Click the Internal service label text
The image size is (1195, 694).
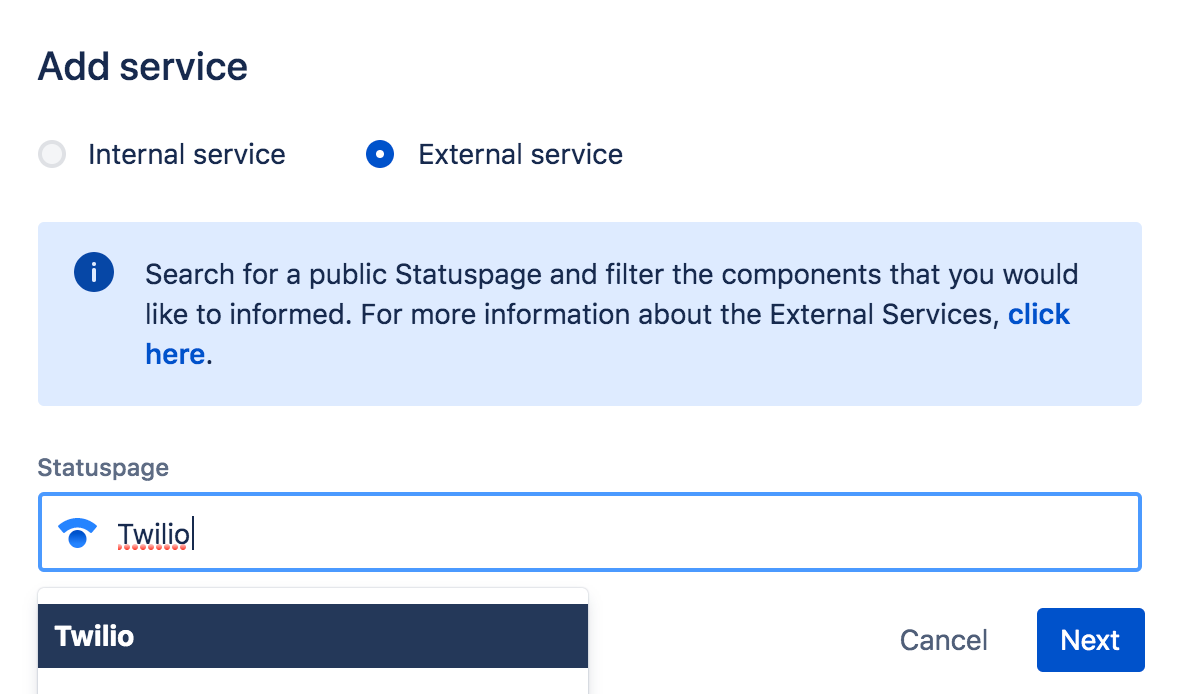[x=187, y=154]
